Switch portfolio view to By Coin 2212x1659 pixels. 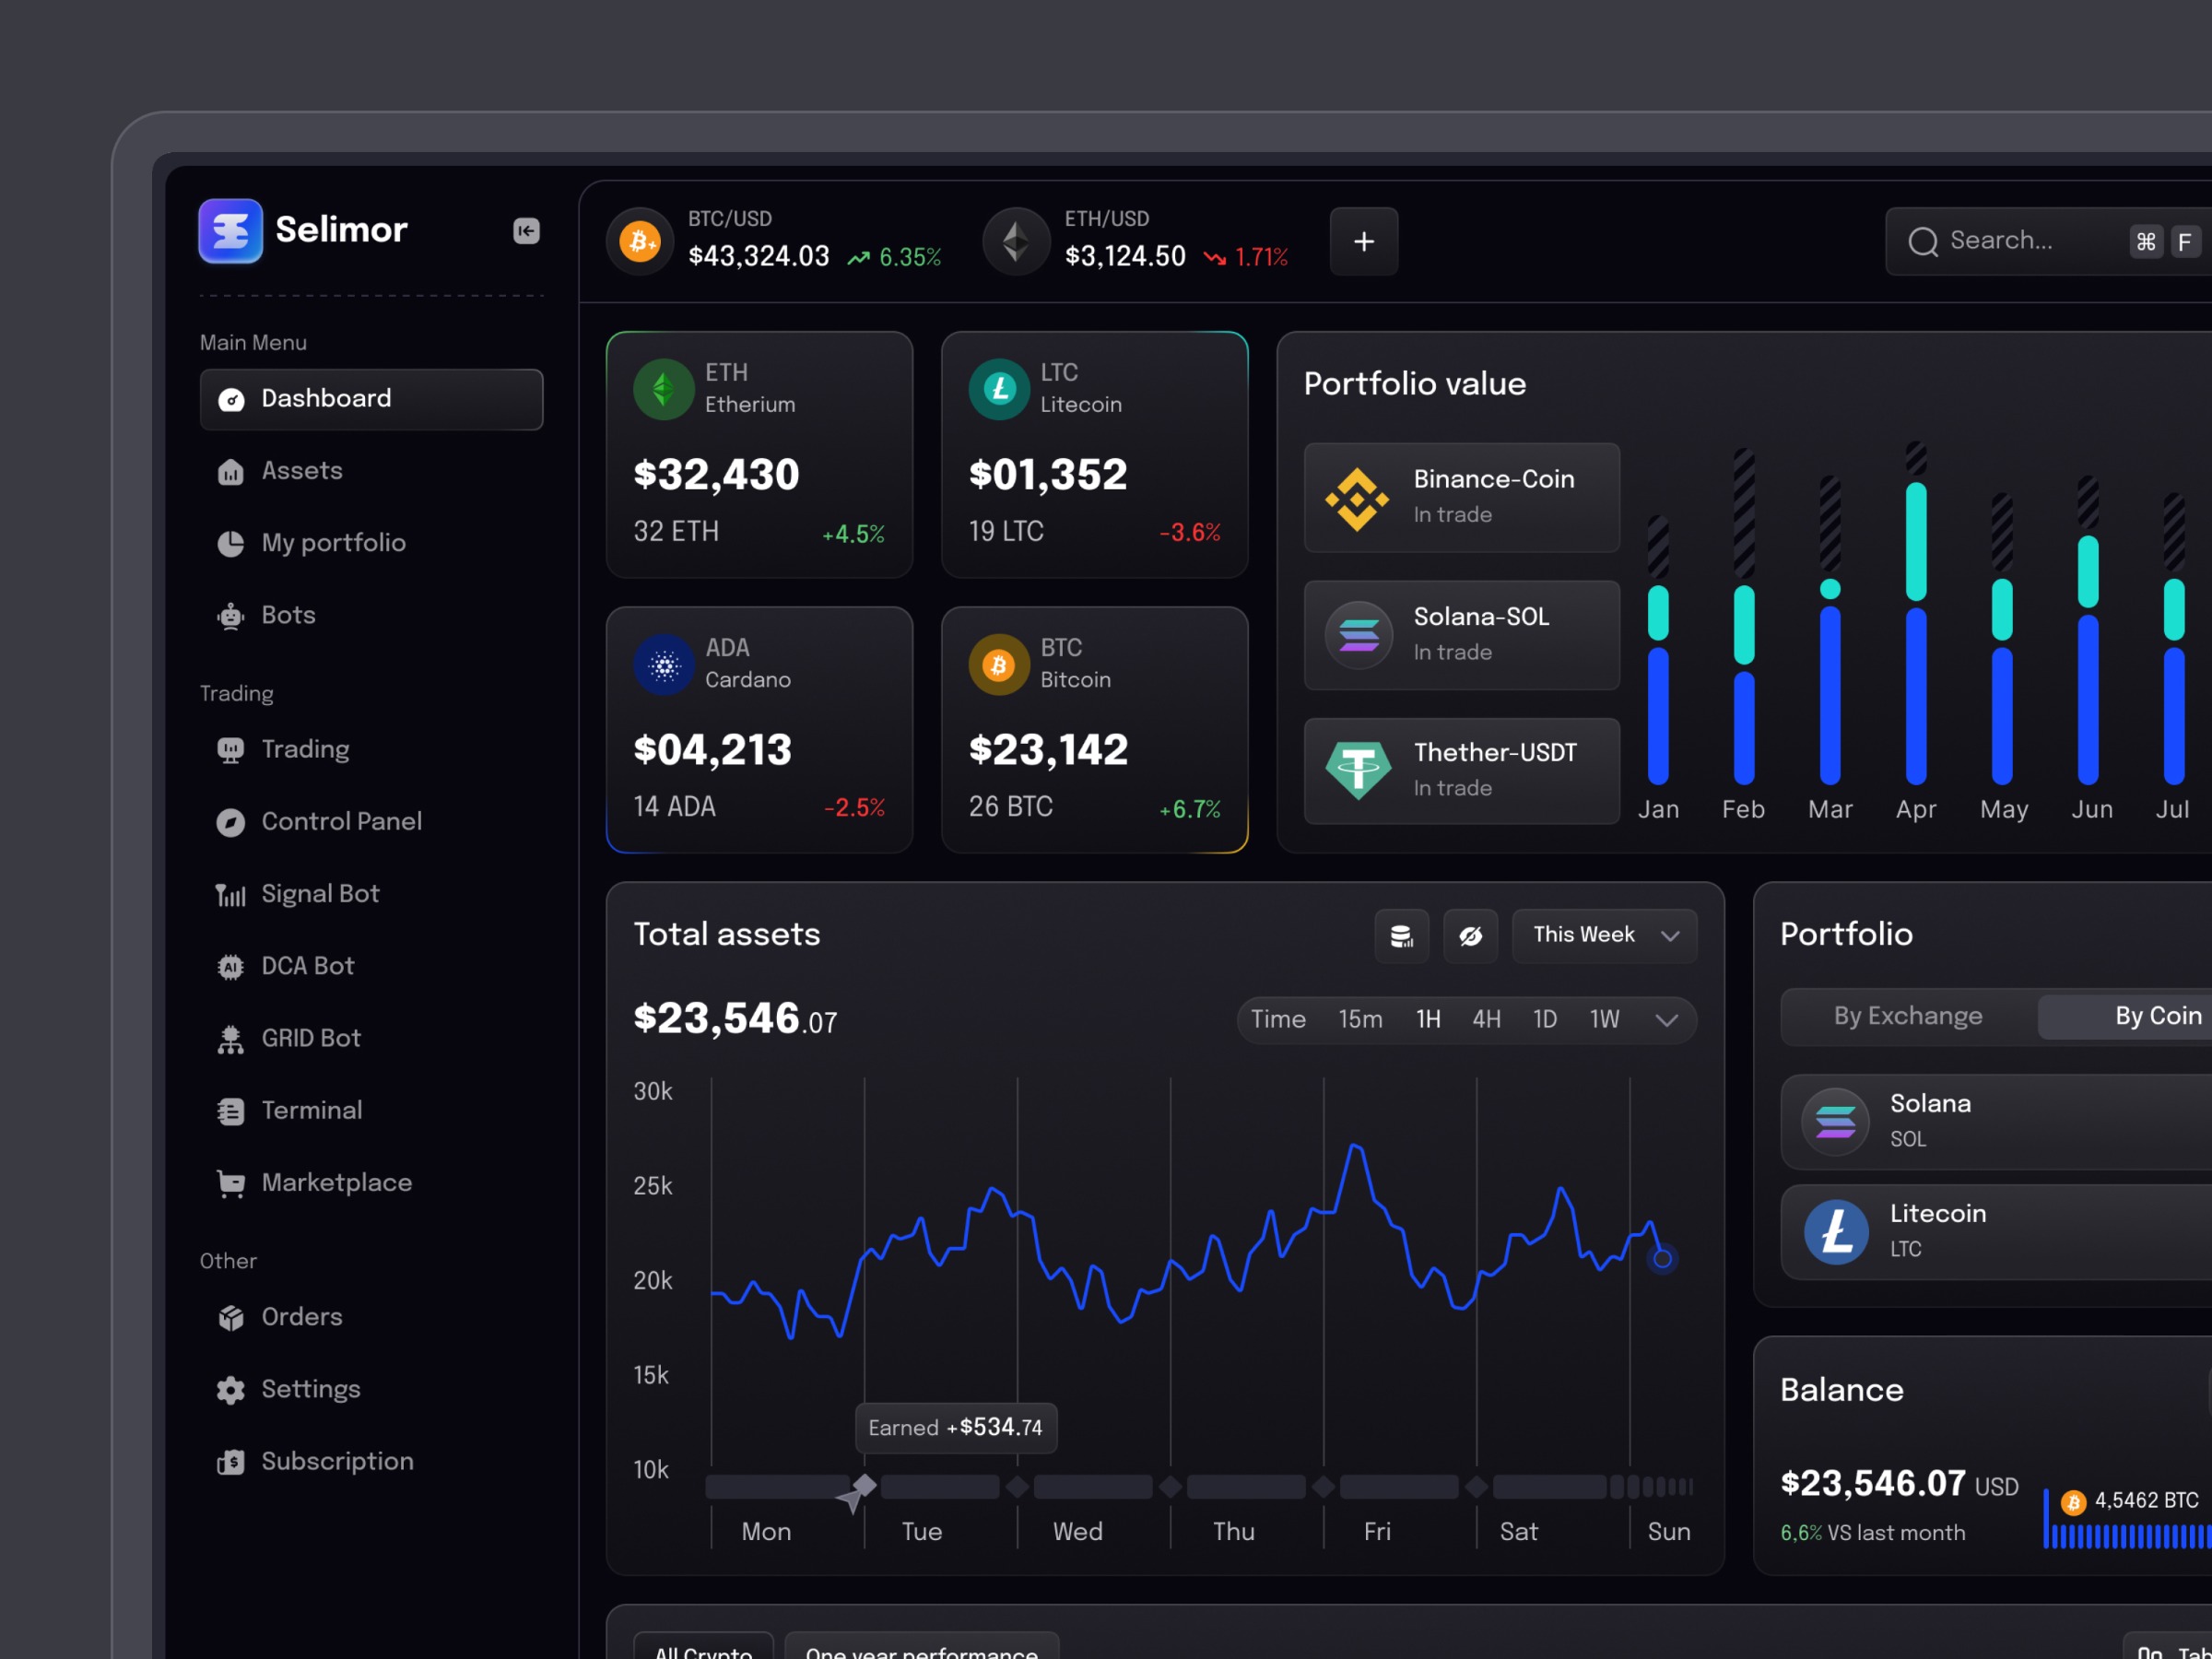point(2126,1016)
